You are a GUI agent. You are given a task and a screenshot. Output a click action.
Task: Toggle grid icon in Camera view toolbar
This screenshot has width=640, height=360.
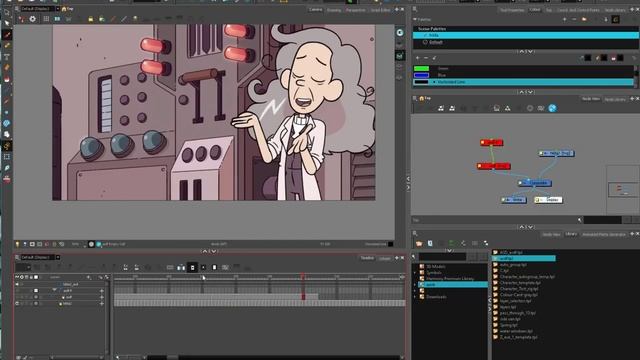[46, 19]
